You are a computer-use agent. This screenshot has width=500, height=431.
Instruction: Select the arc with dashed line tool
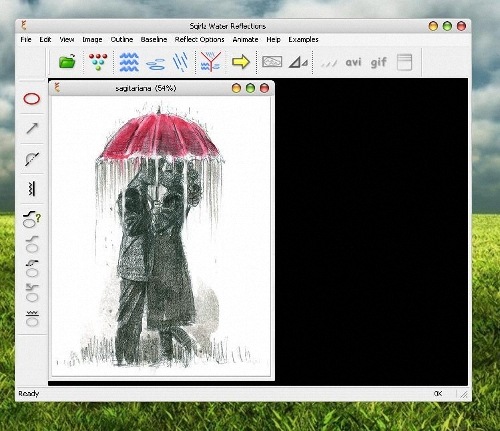coord(32,159)
